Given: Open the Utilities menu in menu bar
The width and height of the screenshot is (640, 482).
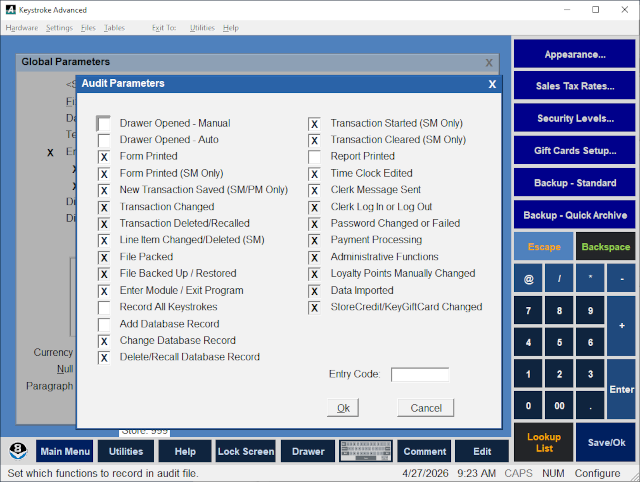Looking at the screenshot, I should (x=202, y=28).
